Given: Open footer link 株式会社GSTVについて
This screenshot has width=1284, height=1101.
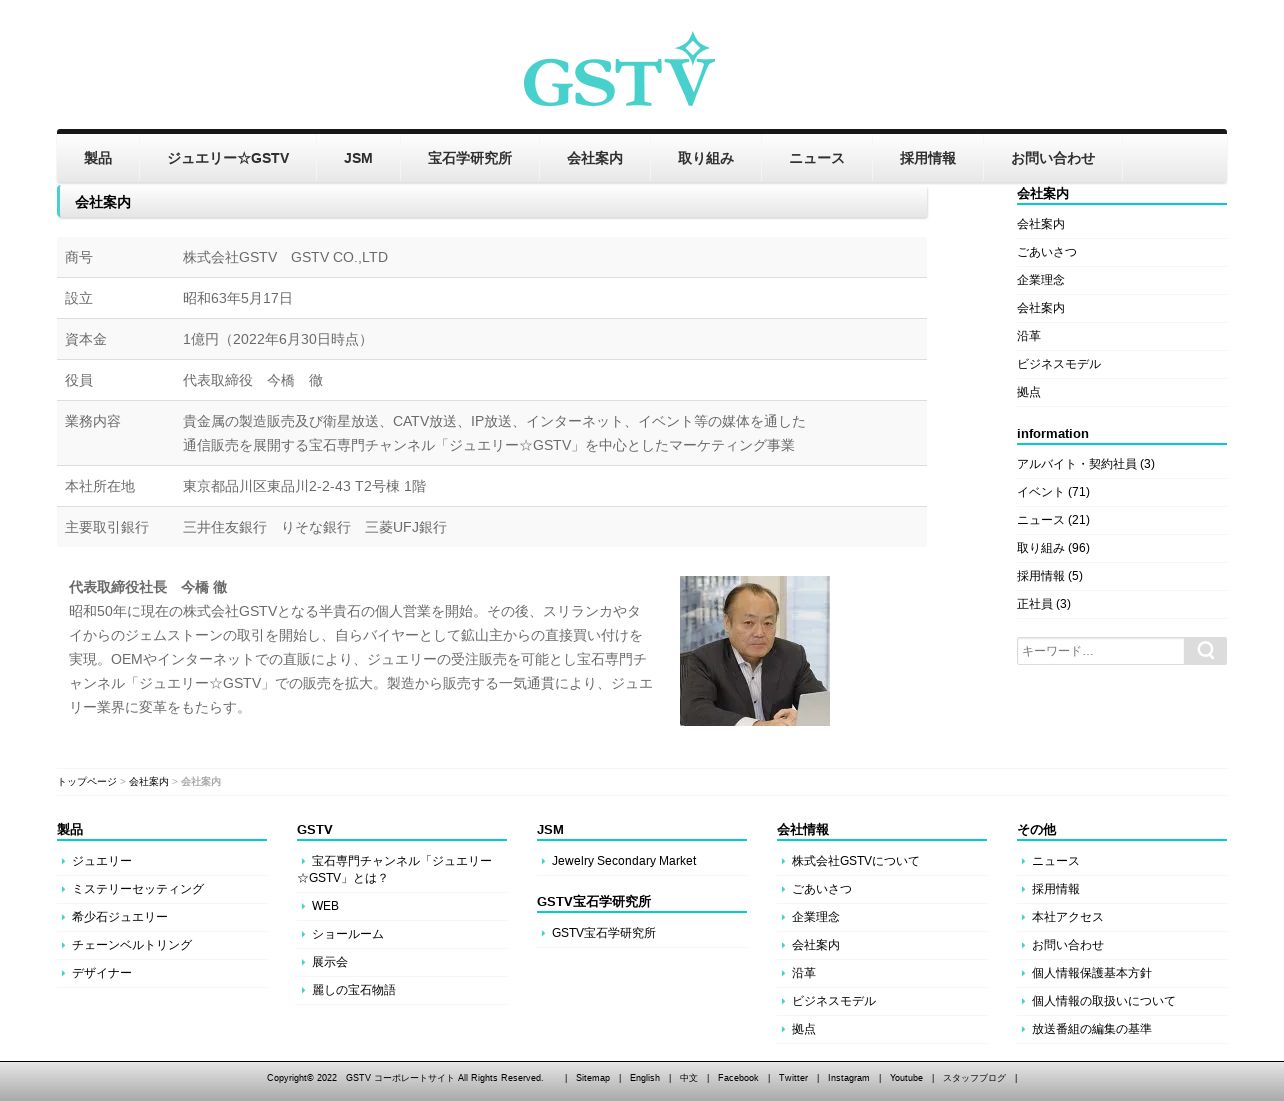Looking at the screenshot, I should click(x=855, y=861).
